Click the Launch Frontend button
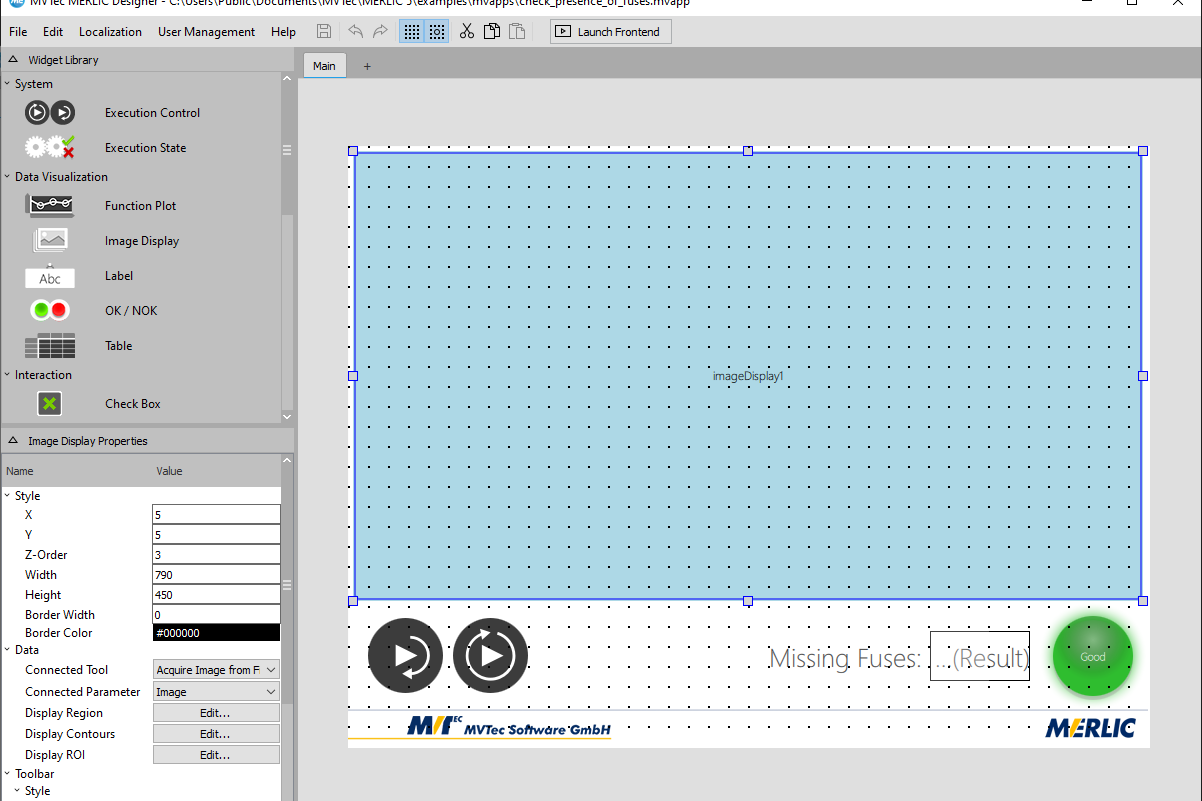The width and height of the screenshot is (1202, 801). (610, 32)
